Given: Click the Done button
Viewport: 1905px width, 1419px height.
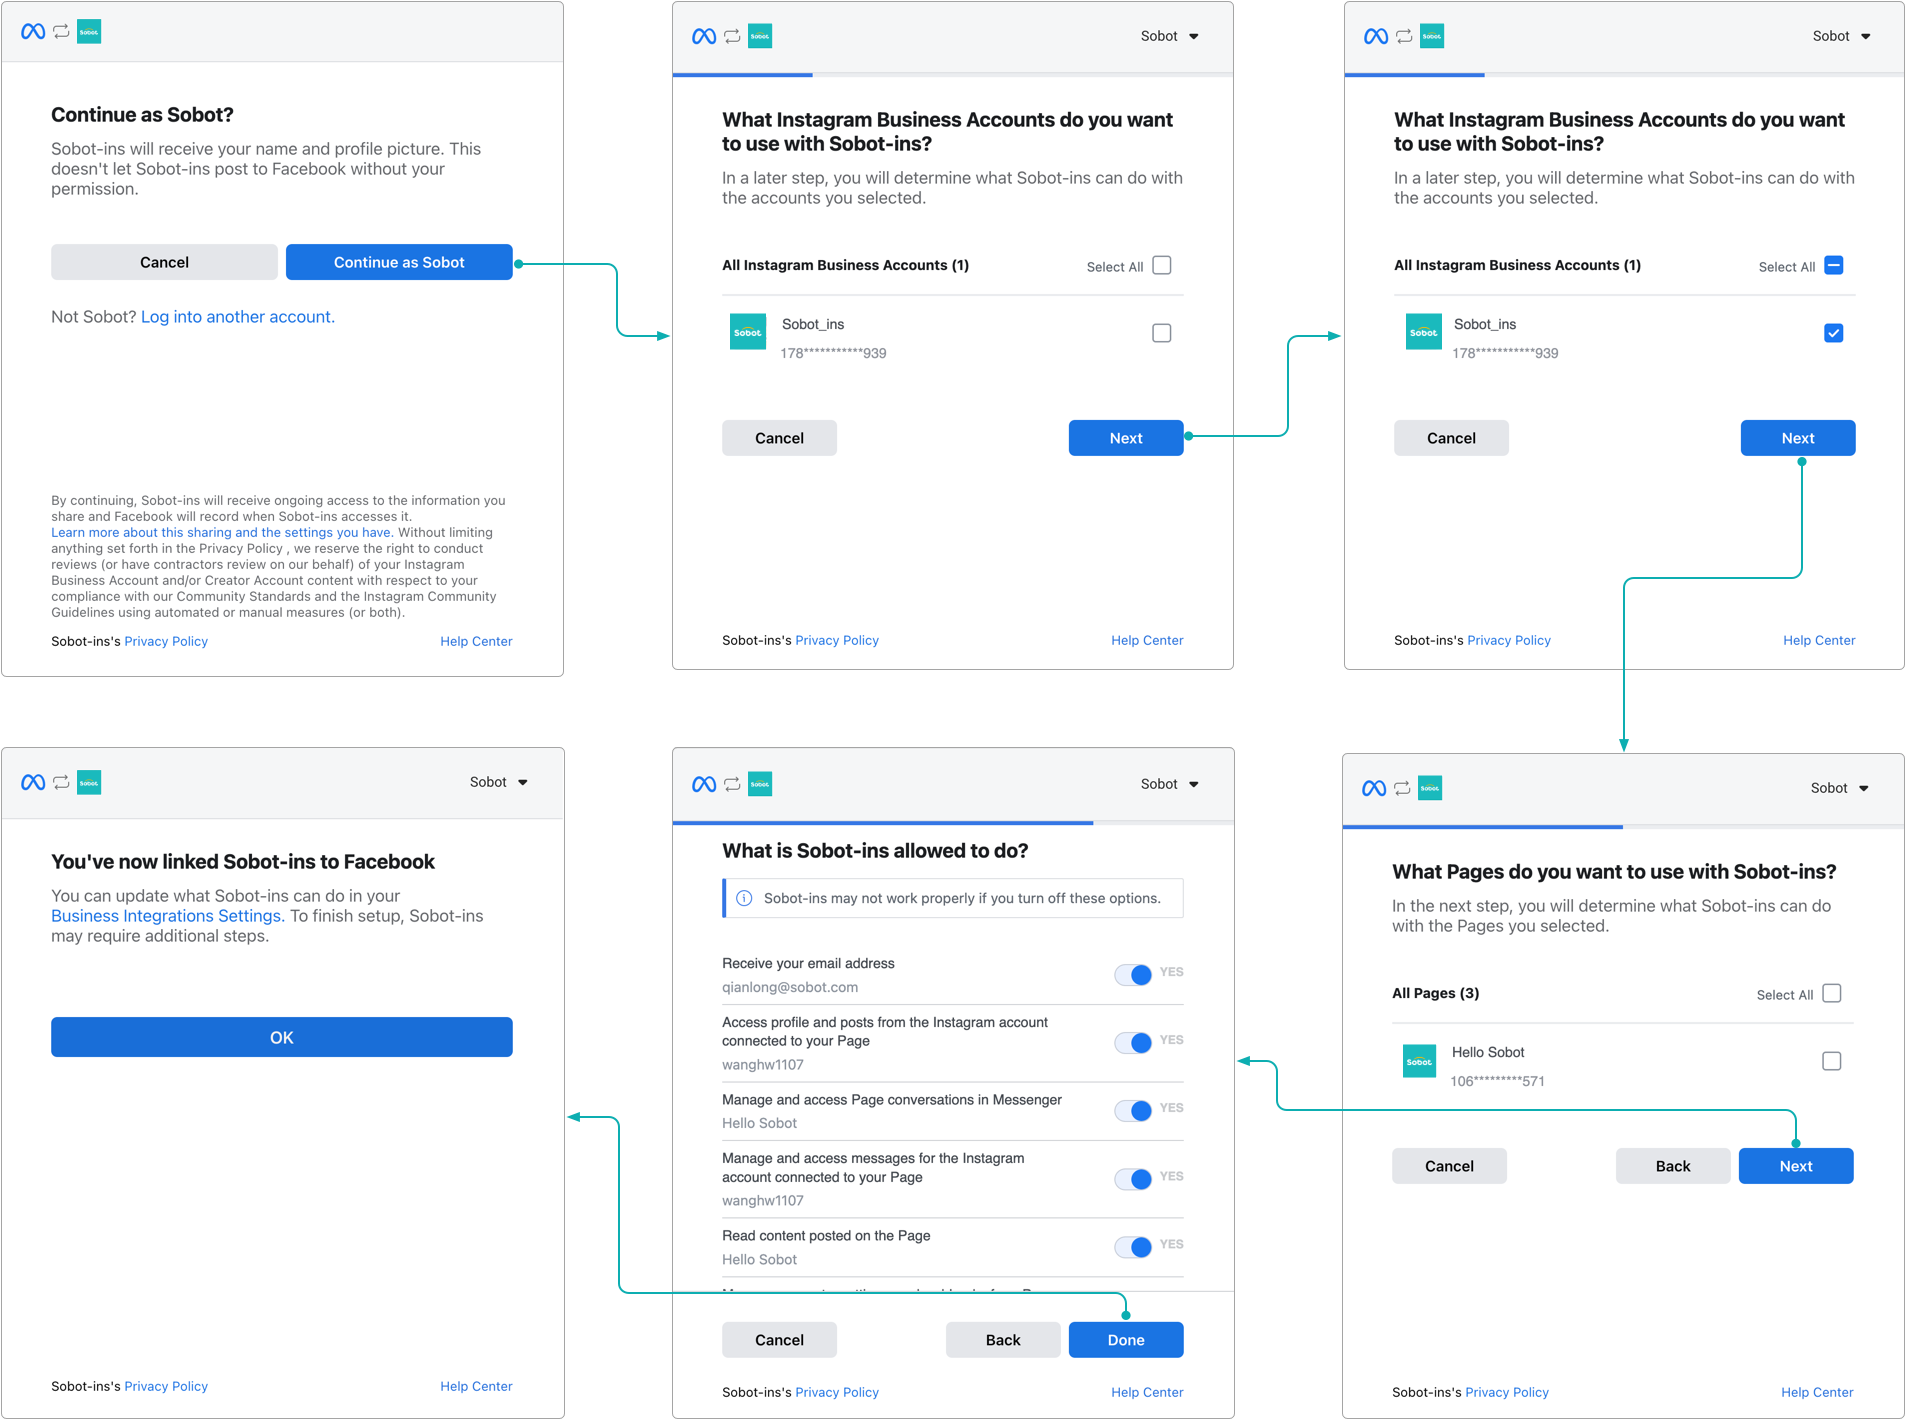Looking at the screenshot, I should tap(1126, 1340).
